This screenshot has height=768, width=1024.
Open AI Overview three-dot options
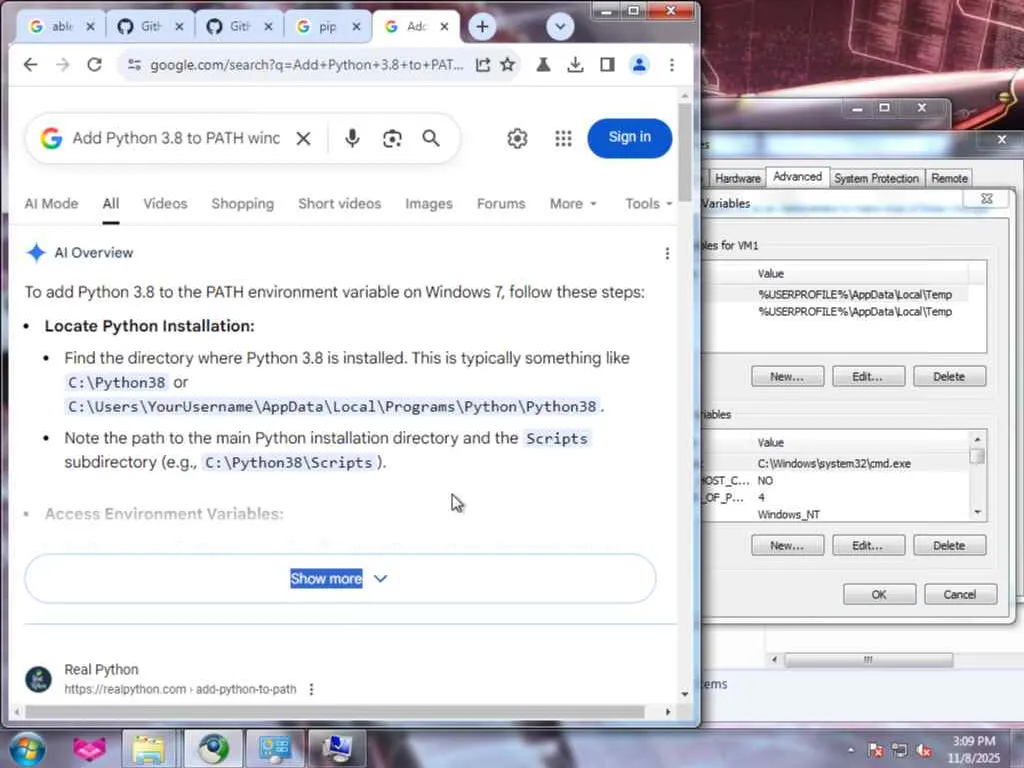[667, 253]
